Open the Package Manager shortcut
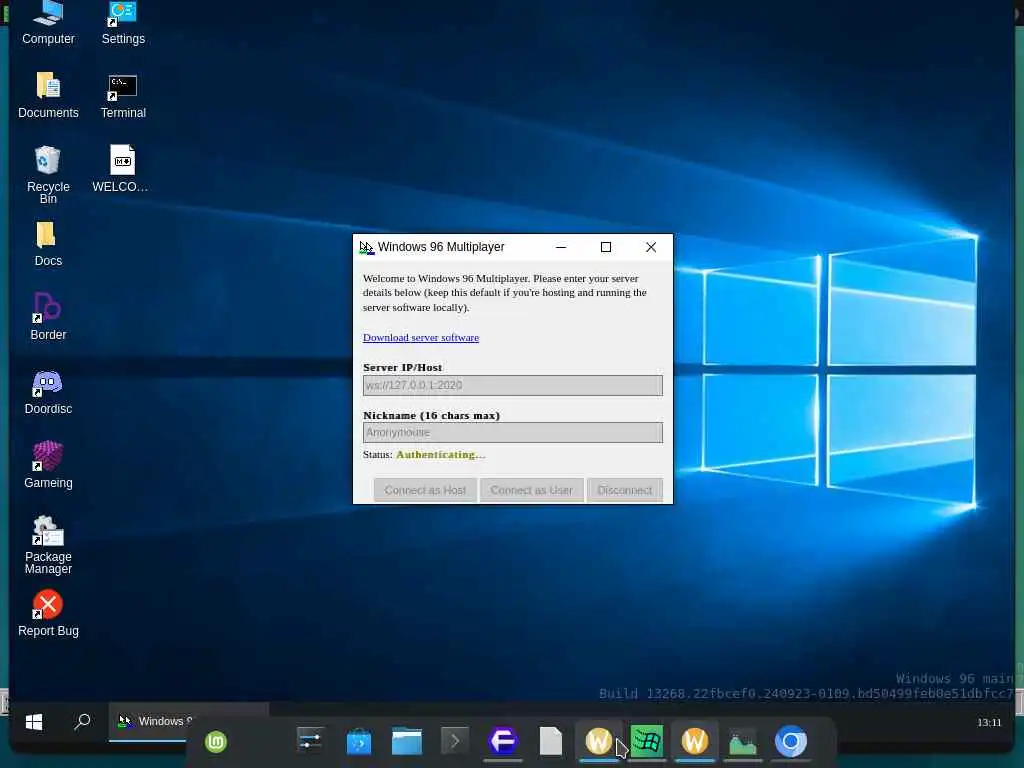Image resolution: width=1024 pixels, height=768 pixels. click(48, 545)
